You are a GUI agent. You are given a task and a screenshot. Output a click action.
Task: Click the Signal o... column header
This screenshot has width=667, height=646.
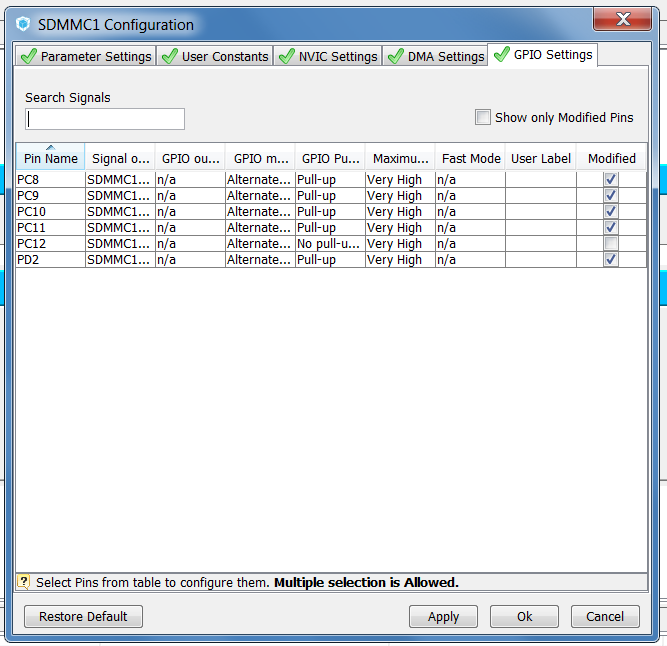click(120, 157)
